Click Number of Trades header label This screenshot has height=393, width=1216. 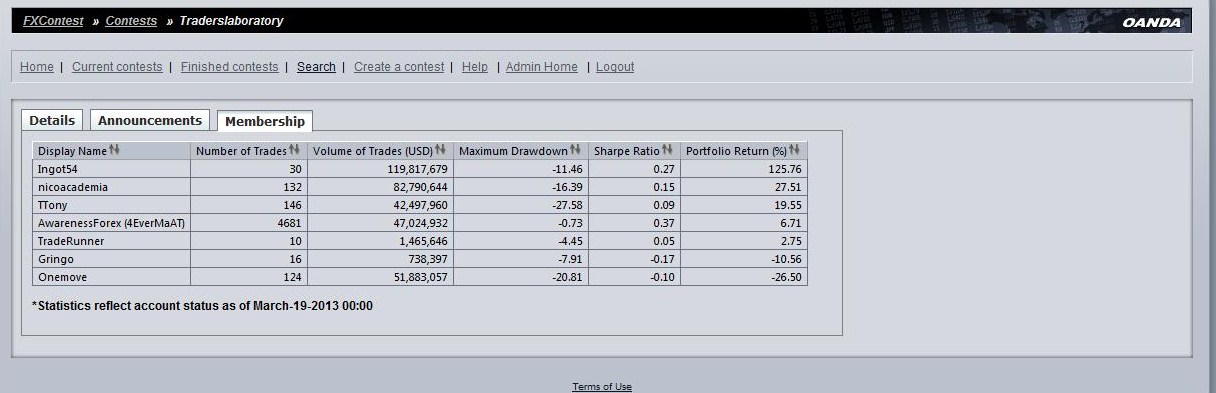[x=241, y=151]
